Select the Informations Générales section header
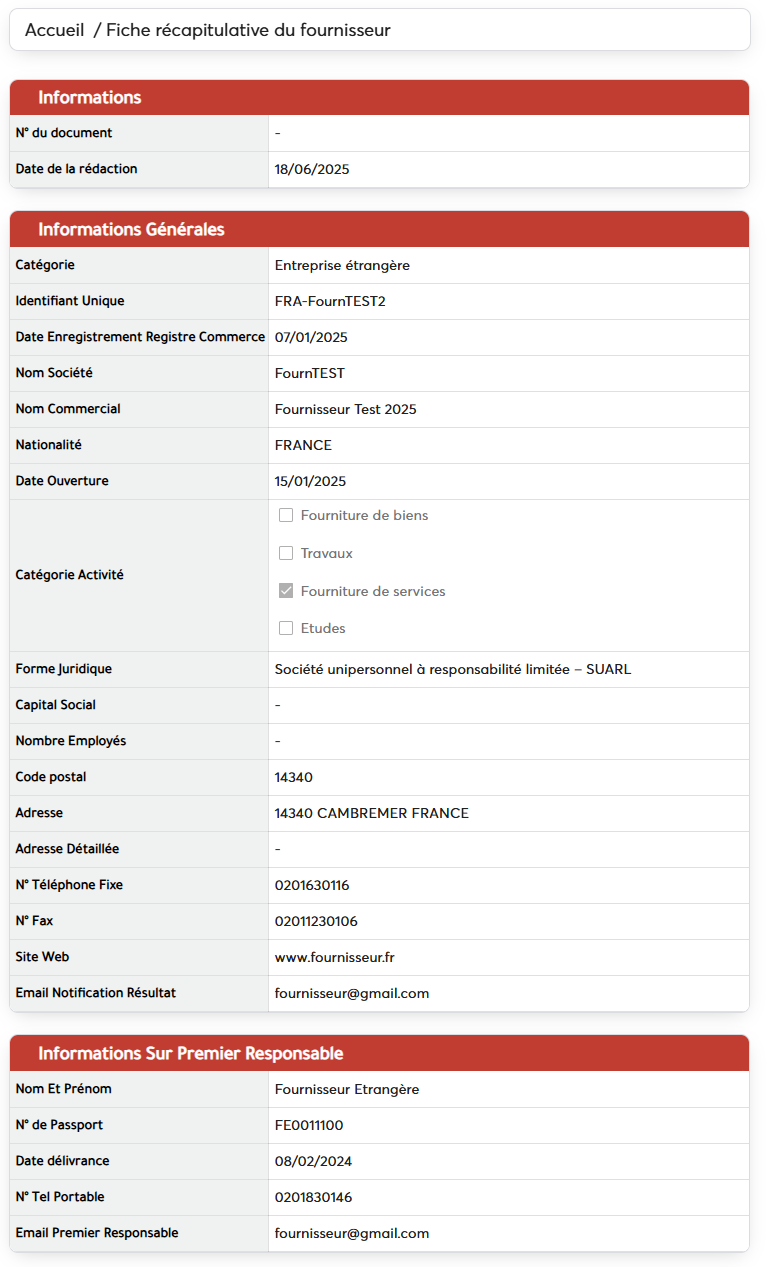 [x=131, y=230]
